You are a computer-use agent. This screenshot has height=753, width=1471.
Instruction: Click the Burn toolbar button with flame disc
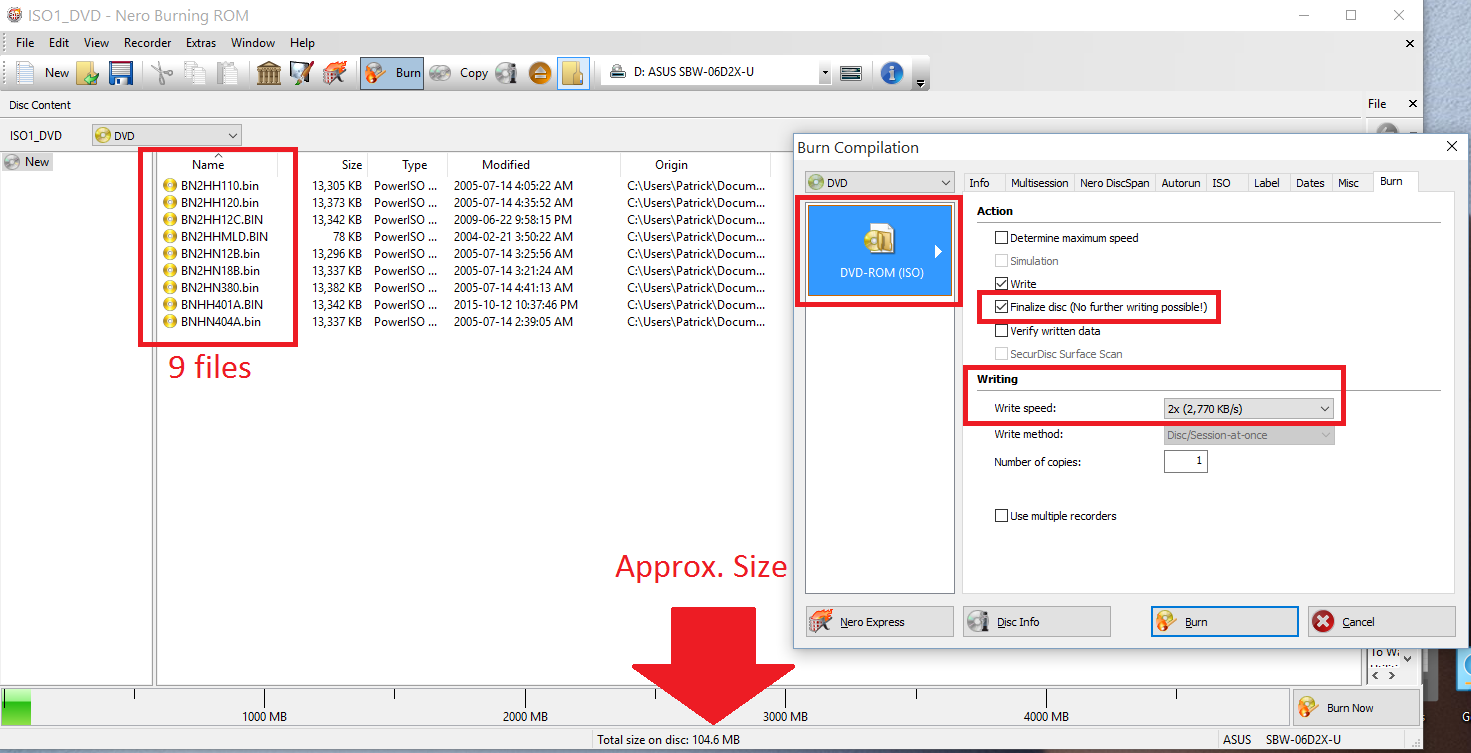pos(392,72)
